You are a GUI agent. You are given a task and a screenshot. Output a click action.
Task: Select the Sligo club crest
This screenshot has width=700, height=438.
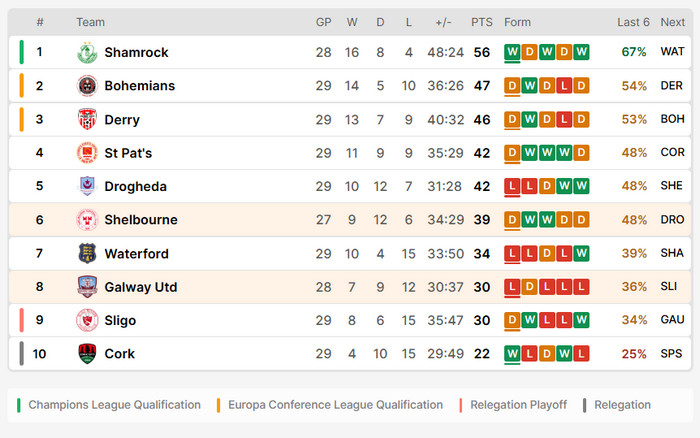pyautogui.click(x=87, y=320)
